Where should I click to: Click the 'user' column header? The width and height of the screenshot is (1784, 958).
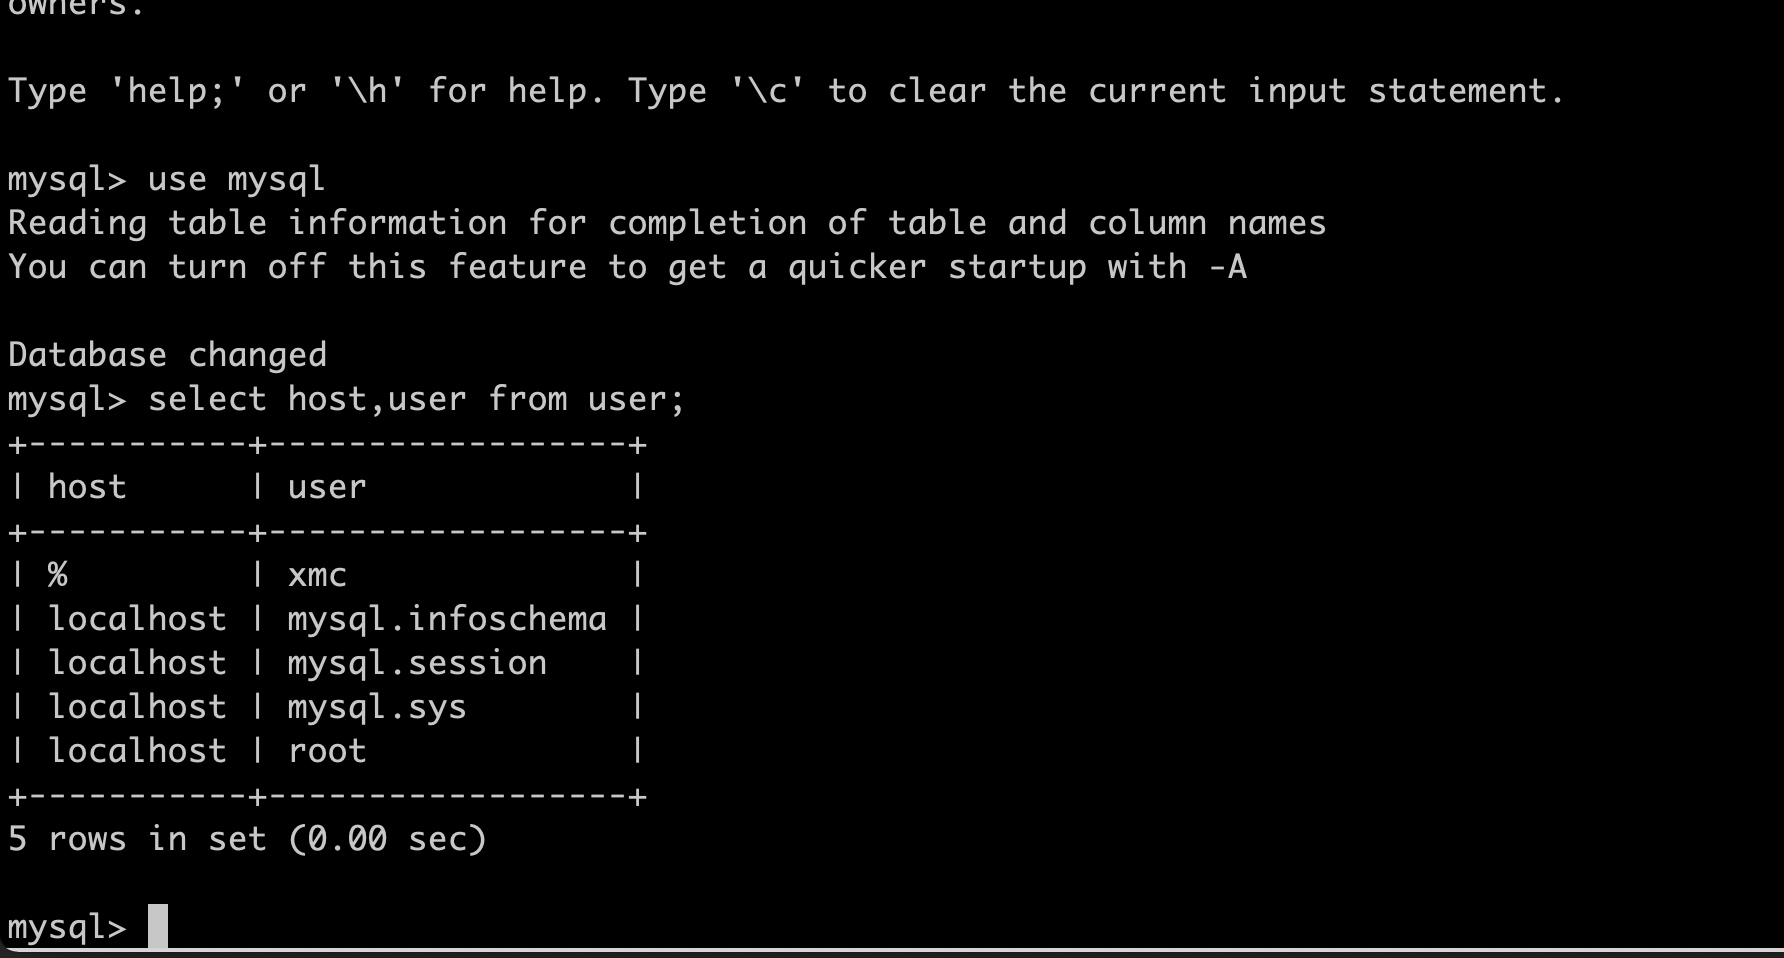coord(327,487)
